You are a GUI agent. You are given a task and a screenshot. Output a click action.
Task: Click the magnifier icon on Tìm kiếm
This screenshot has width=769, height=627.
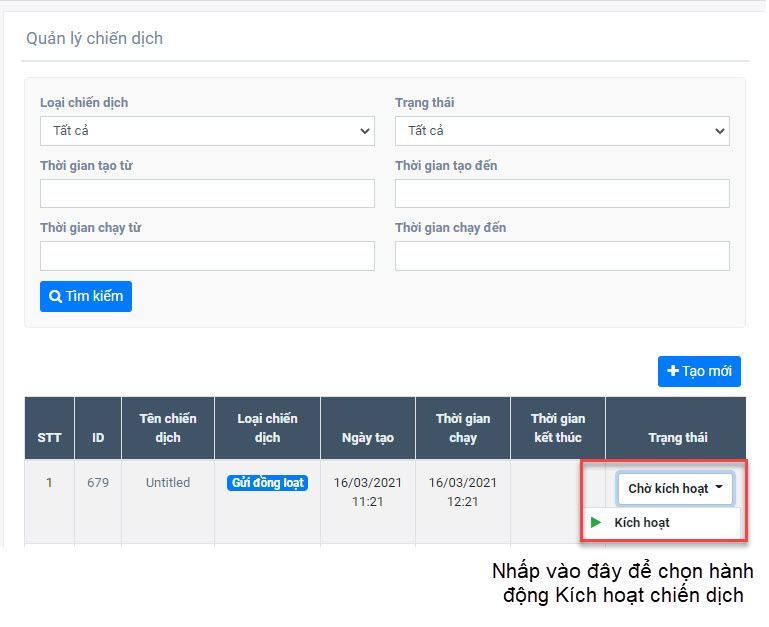(56, 297)
